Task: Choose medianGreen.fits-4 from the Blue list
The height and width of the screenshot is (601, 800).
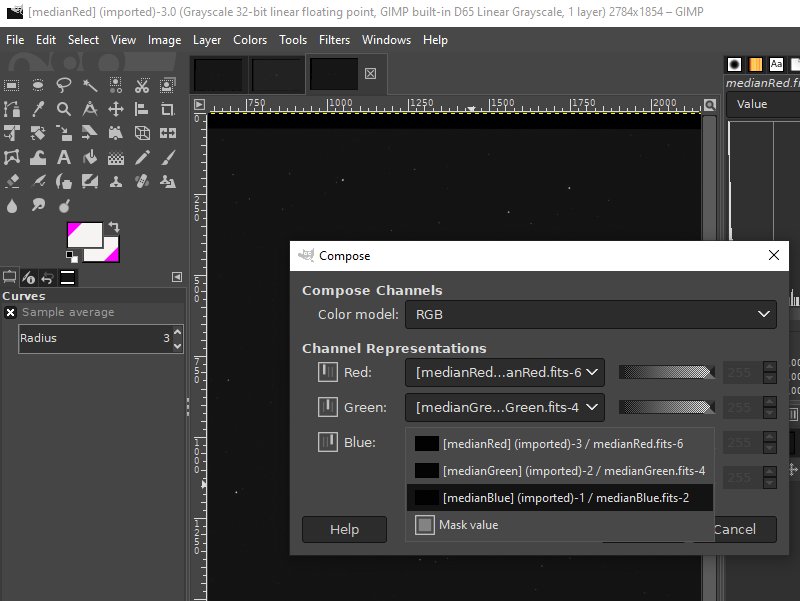Action: pos(560,470)
